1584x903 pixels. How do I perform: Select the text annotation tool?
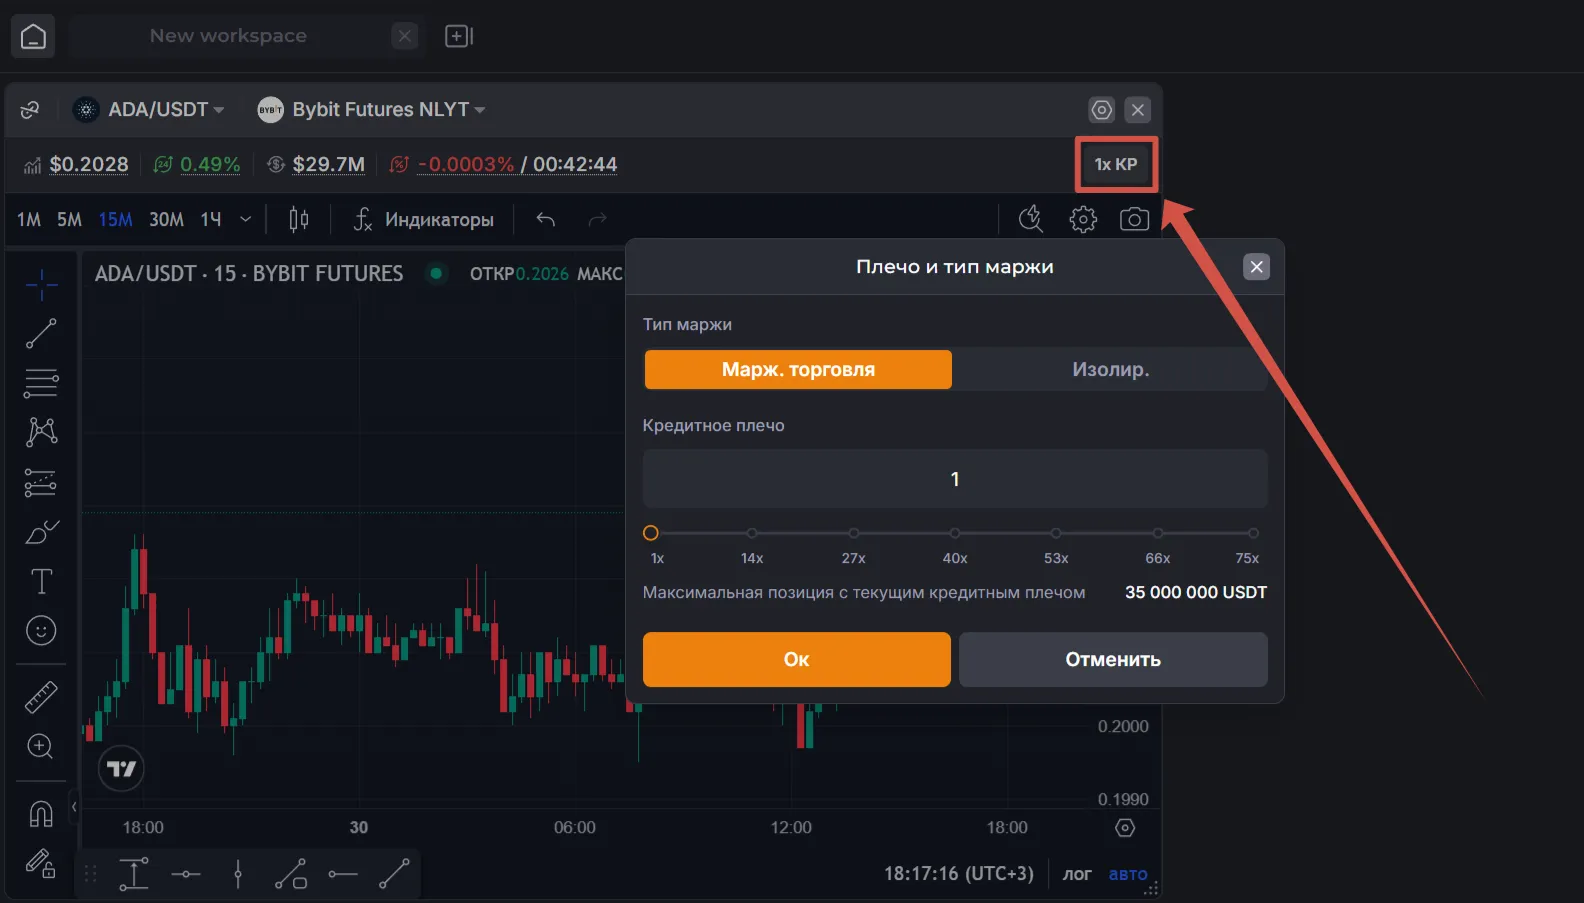tap(41, 581)
